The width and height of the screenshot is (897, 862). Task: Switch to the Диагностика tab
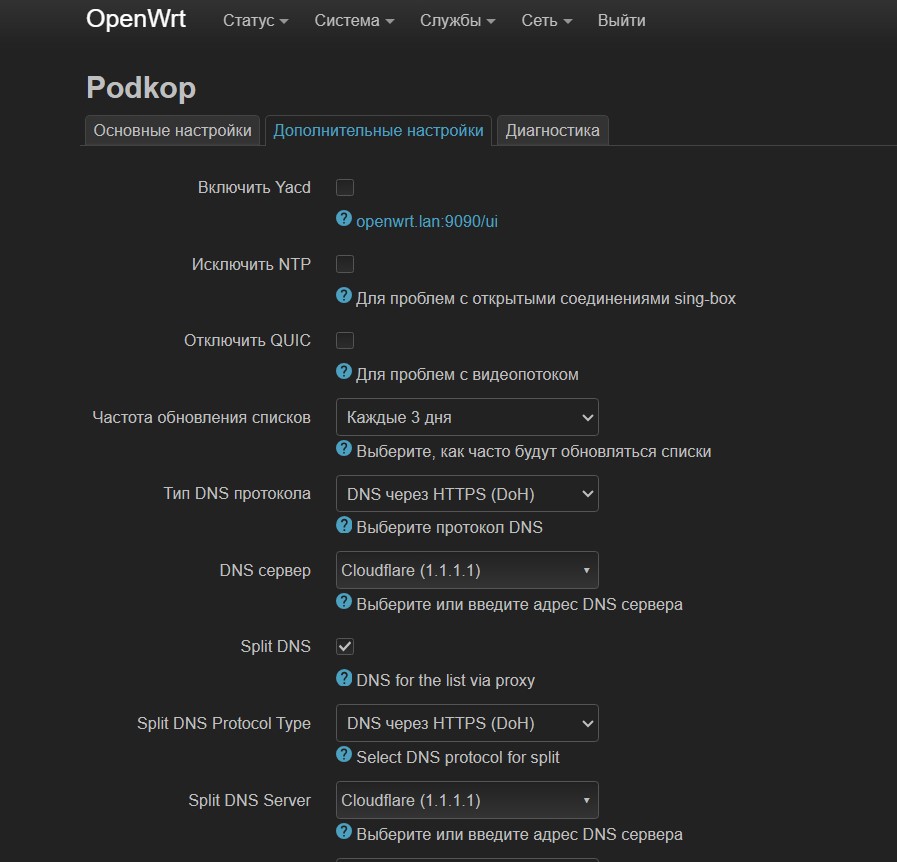pyautogui.click(x=552, y=130)
